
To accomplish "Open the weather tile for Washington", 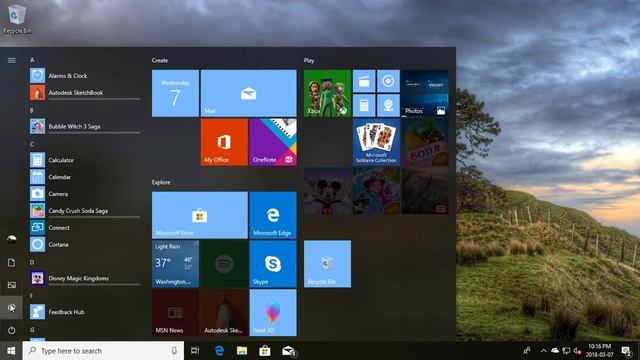I will click(176, 264).
